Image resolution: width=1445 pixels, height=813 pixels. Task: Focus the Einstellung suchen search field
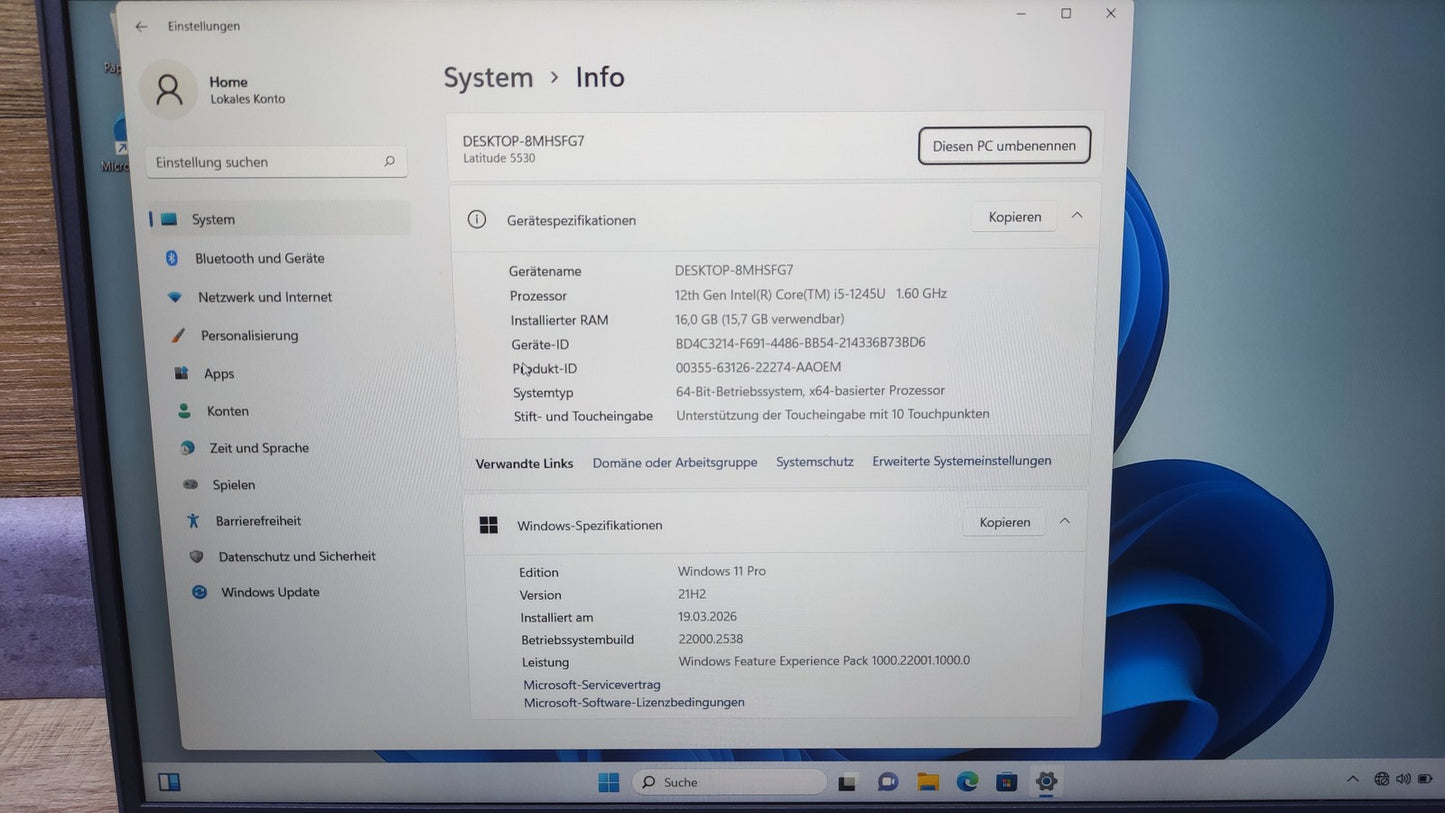click(276, 162)
